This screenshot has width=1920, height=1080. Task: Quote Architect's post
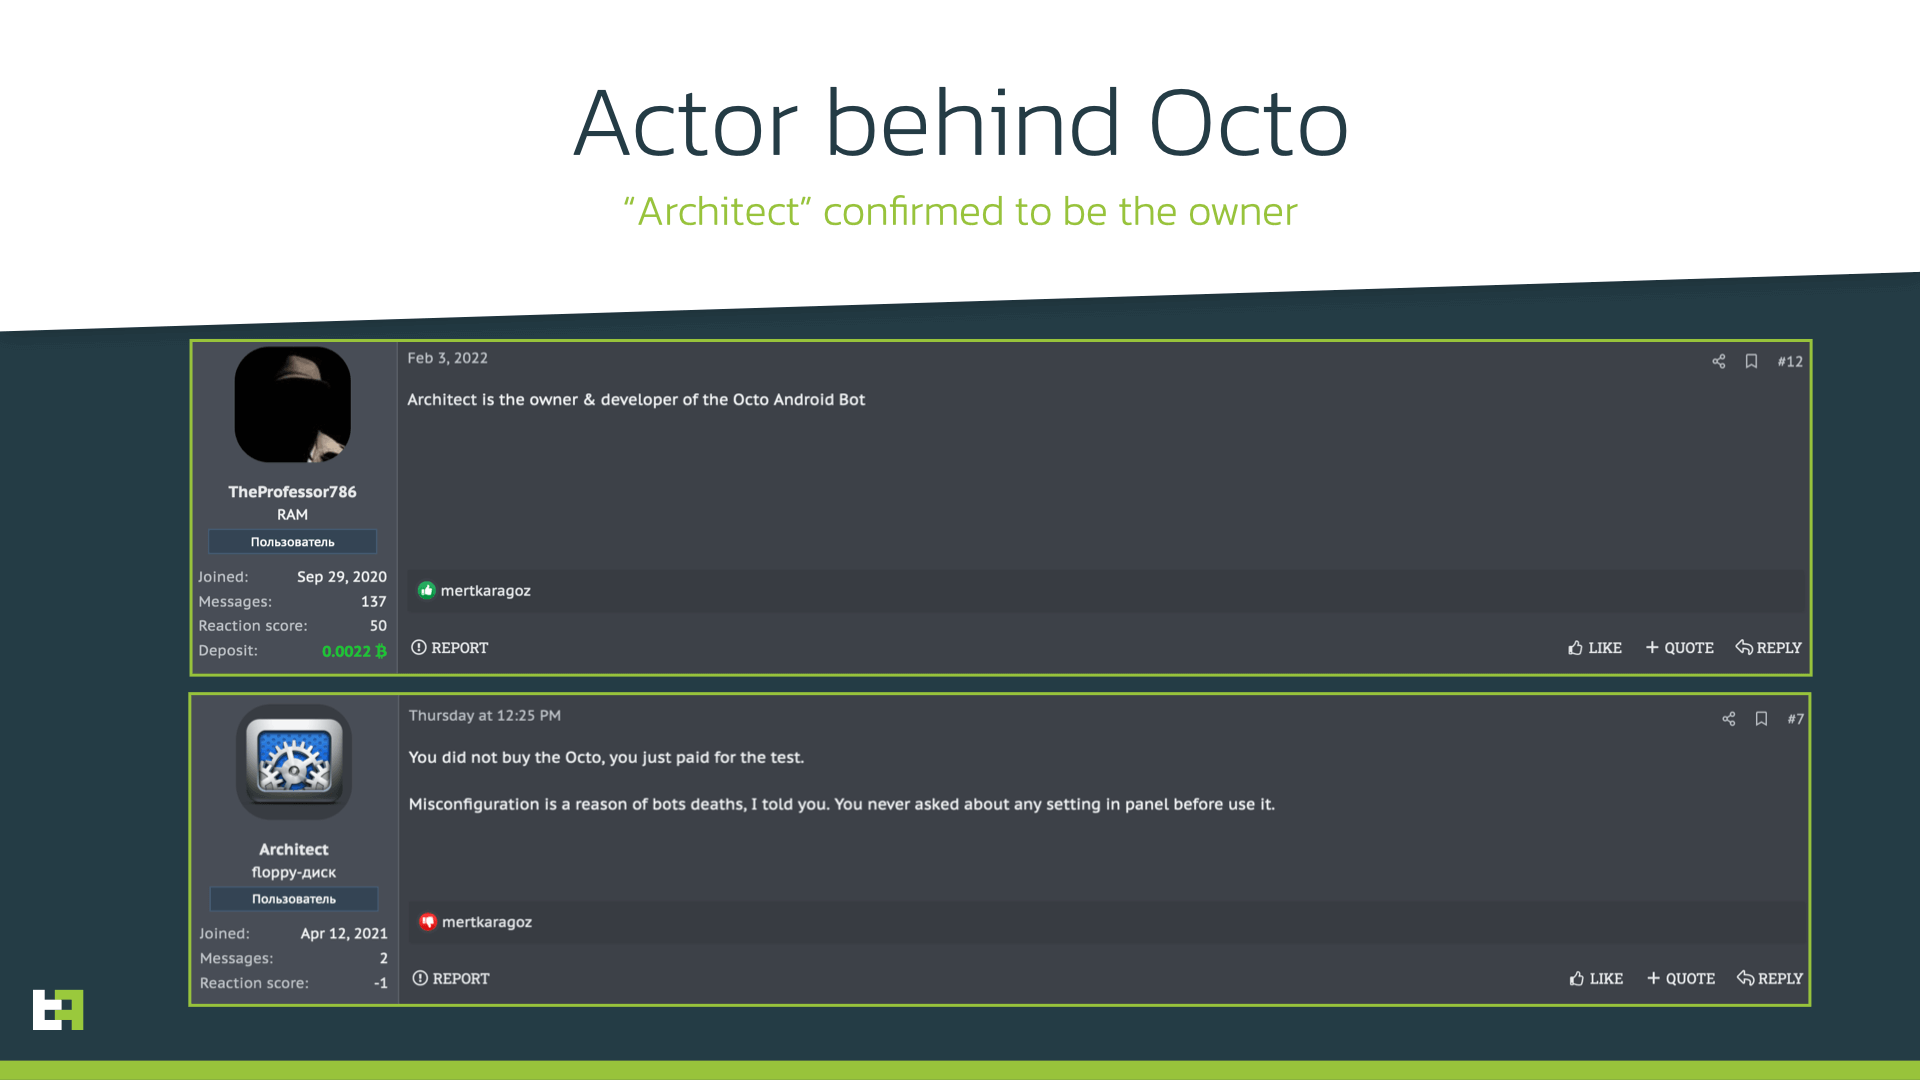tap(1681, 979)
